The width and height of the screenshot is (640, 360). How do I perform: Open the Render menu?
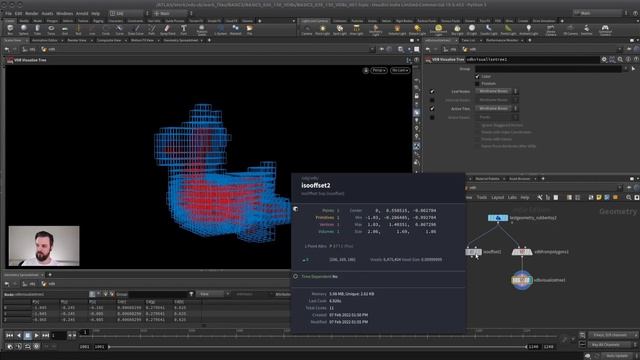click(x=32, y=13)
